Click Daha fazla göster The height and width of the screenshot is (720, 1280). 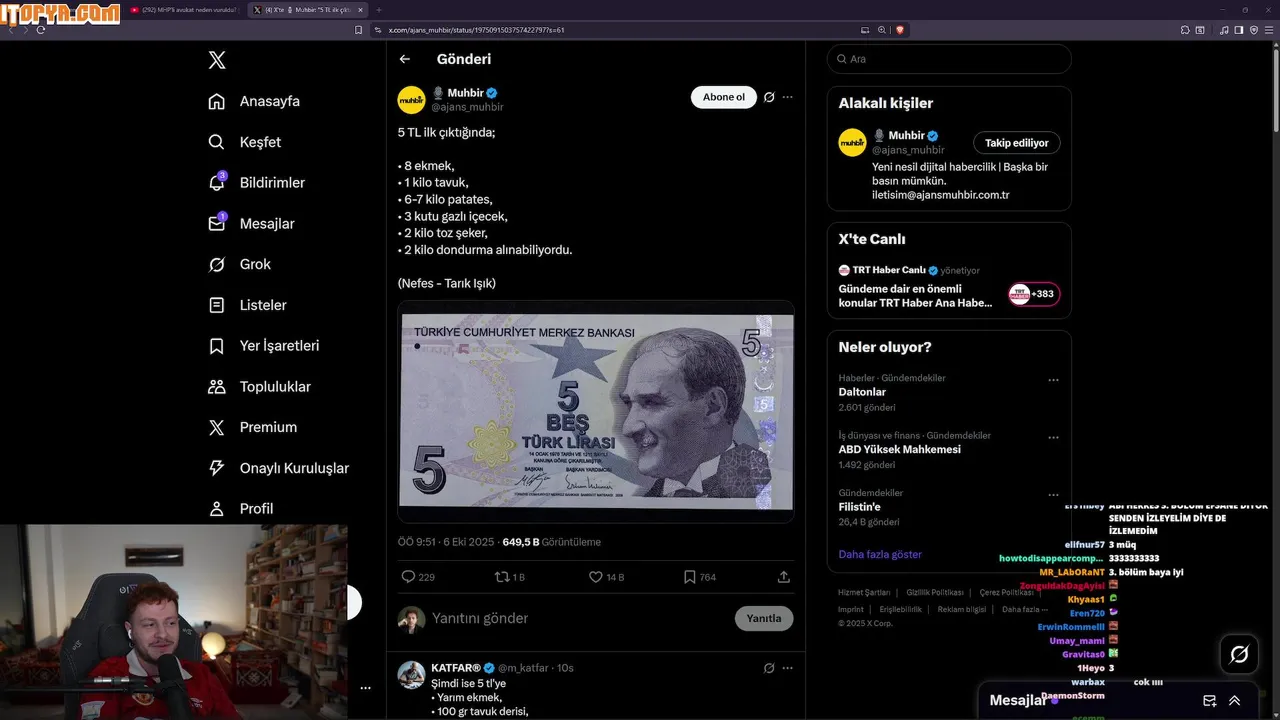(880, 554)
